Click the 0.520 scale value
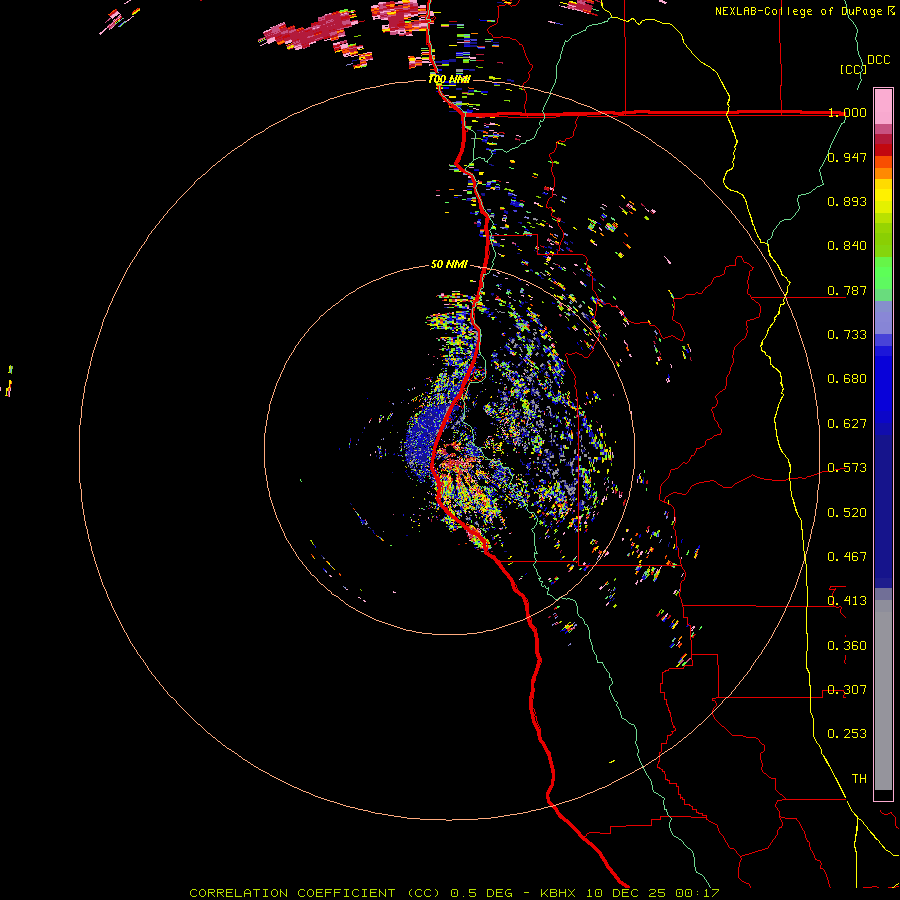900x900 pixels. point(847,513)
